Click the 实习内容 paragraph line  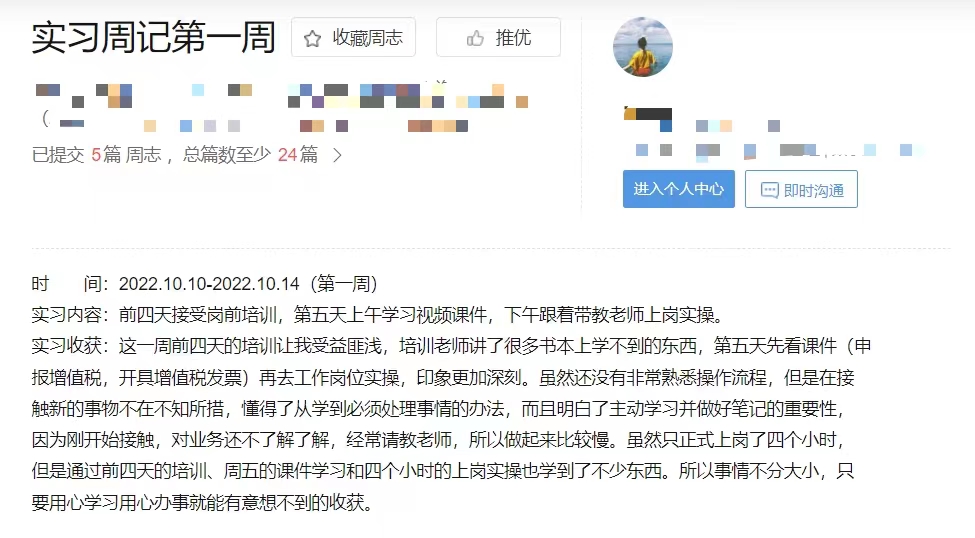378,315
